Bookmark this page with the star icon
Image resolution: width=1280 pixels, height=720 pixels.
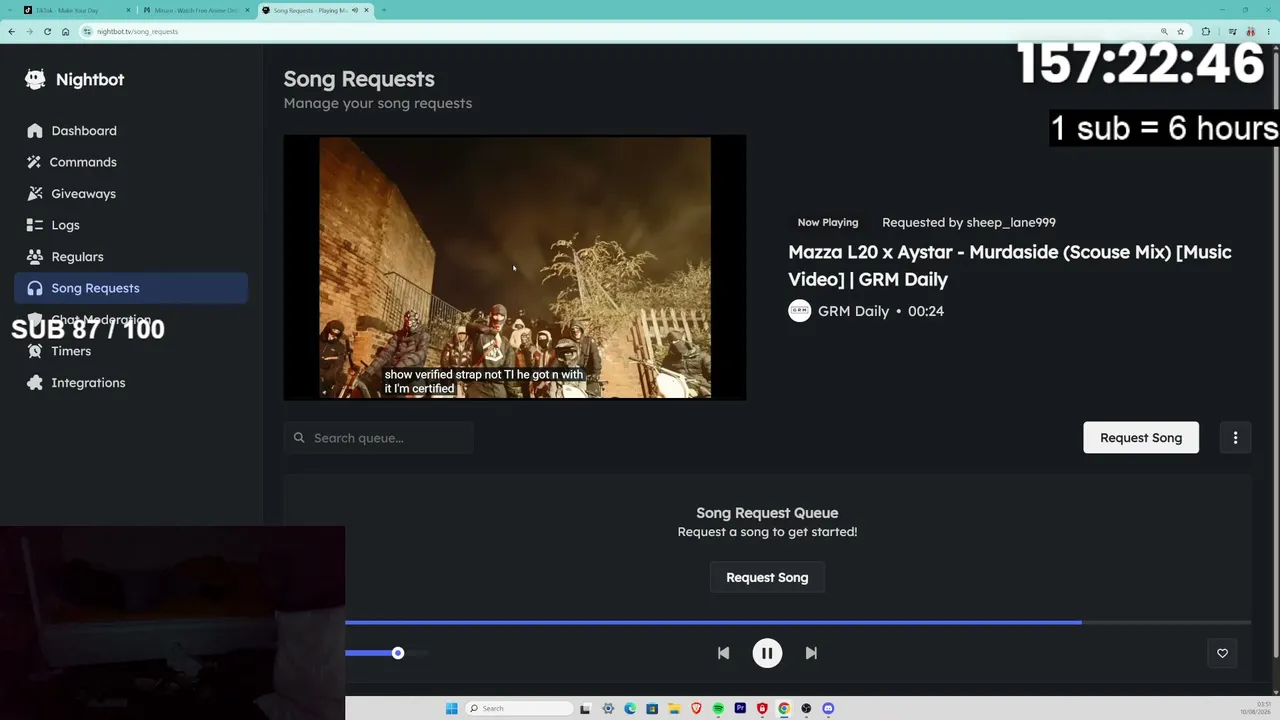[1180, 32]
